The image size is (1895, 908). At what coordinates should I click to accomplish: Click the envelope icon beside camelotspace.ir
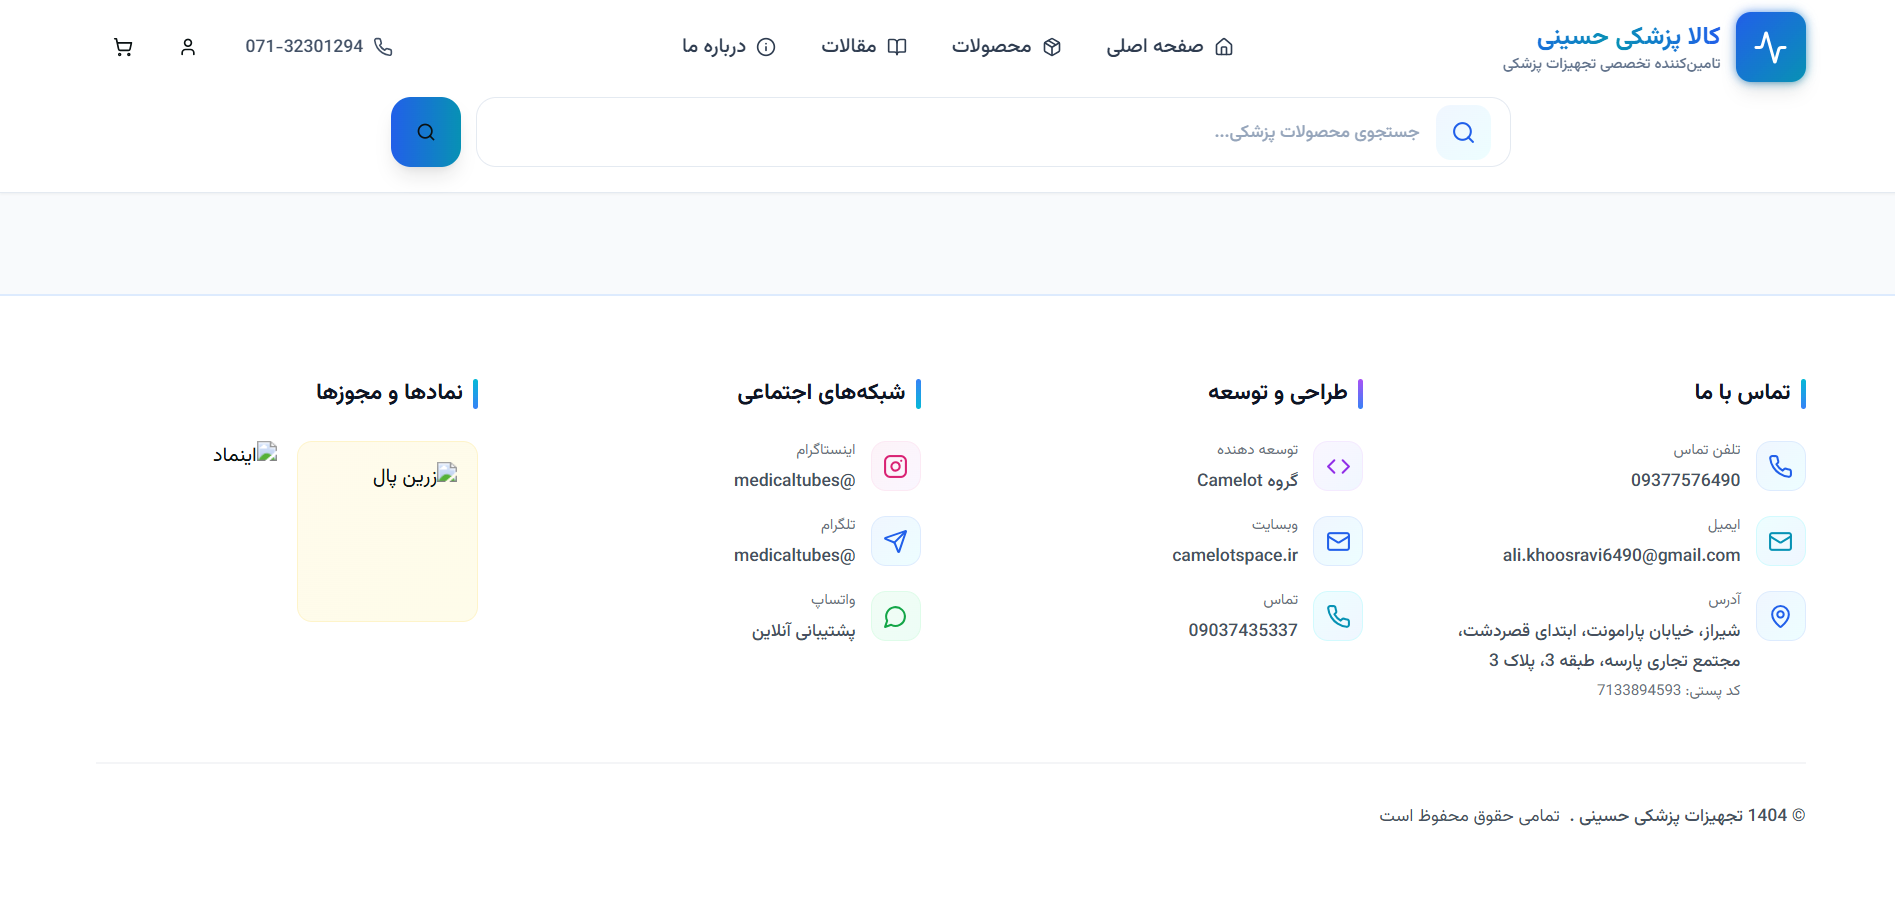1338,541
